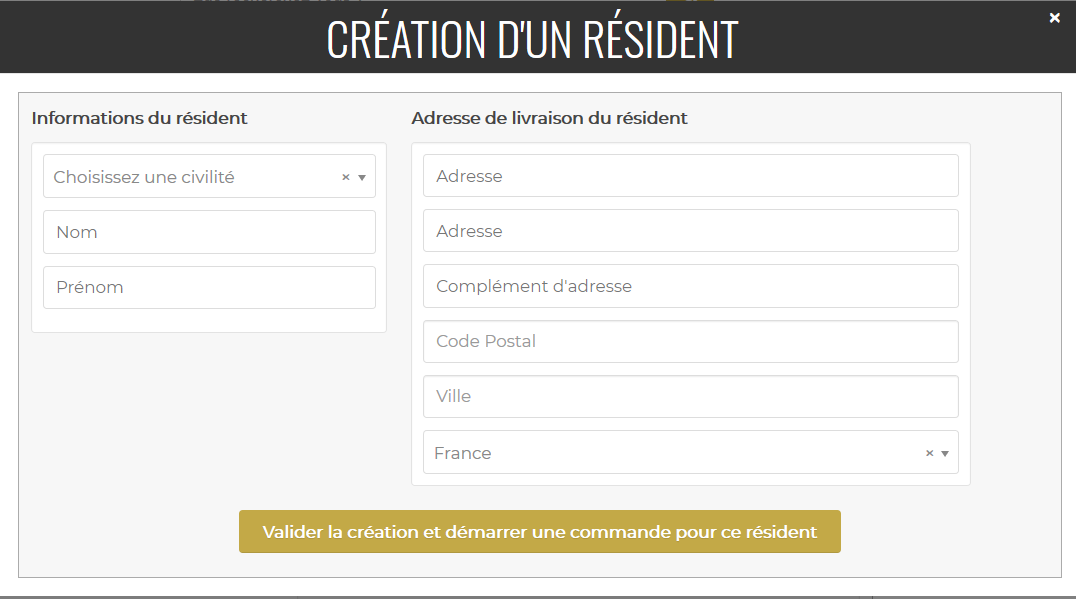
Task: Click blank space below the Prénom field
Action: 209,420
